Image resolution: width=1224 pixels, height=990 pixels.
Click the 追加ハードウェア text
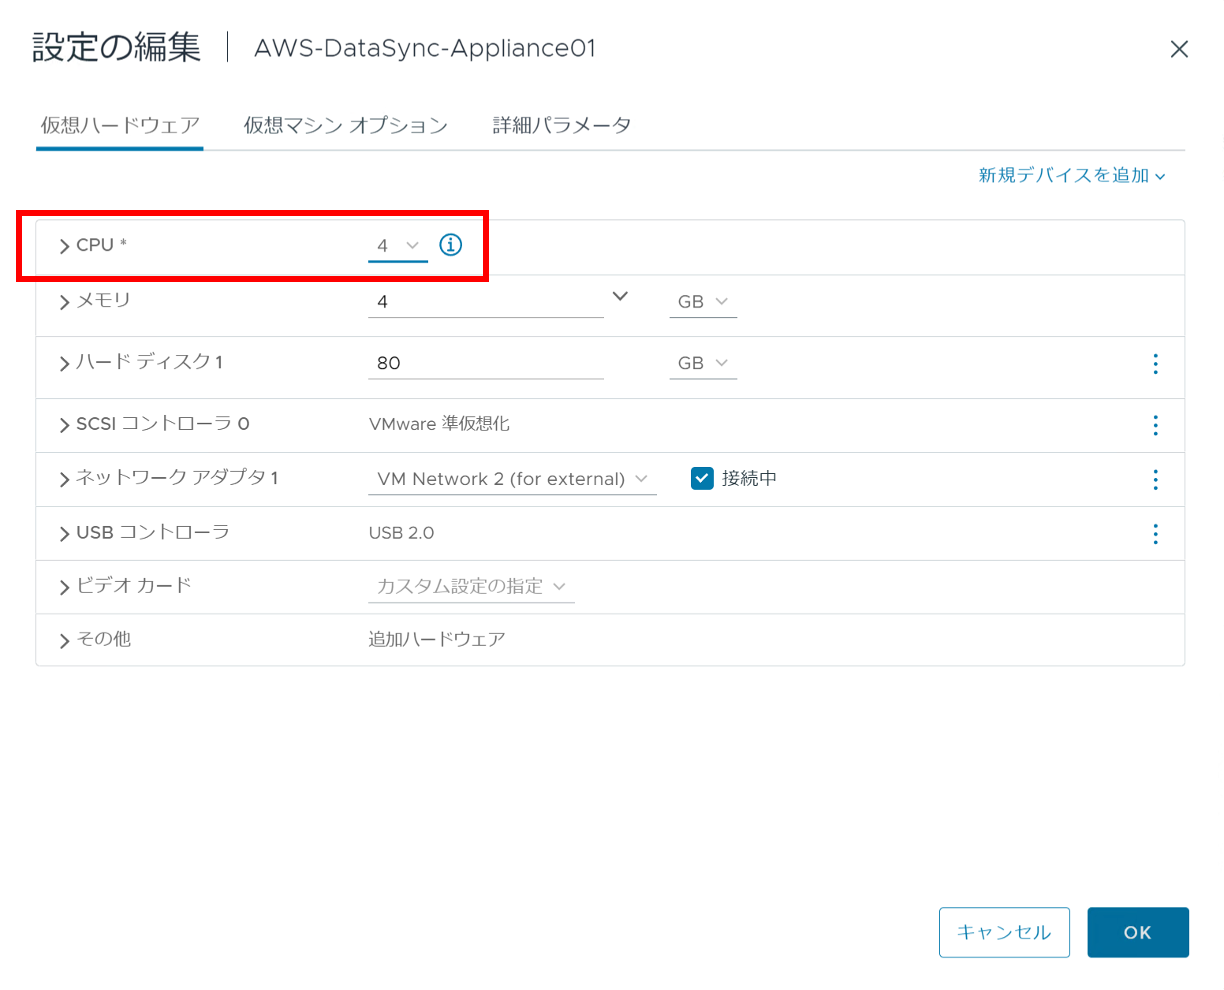(437, 639)
